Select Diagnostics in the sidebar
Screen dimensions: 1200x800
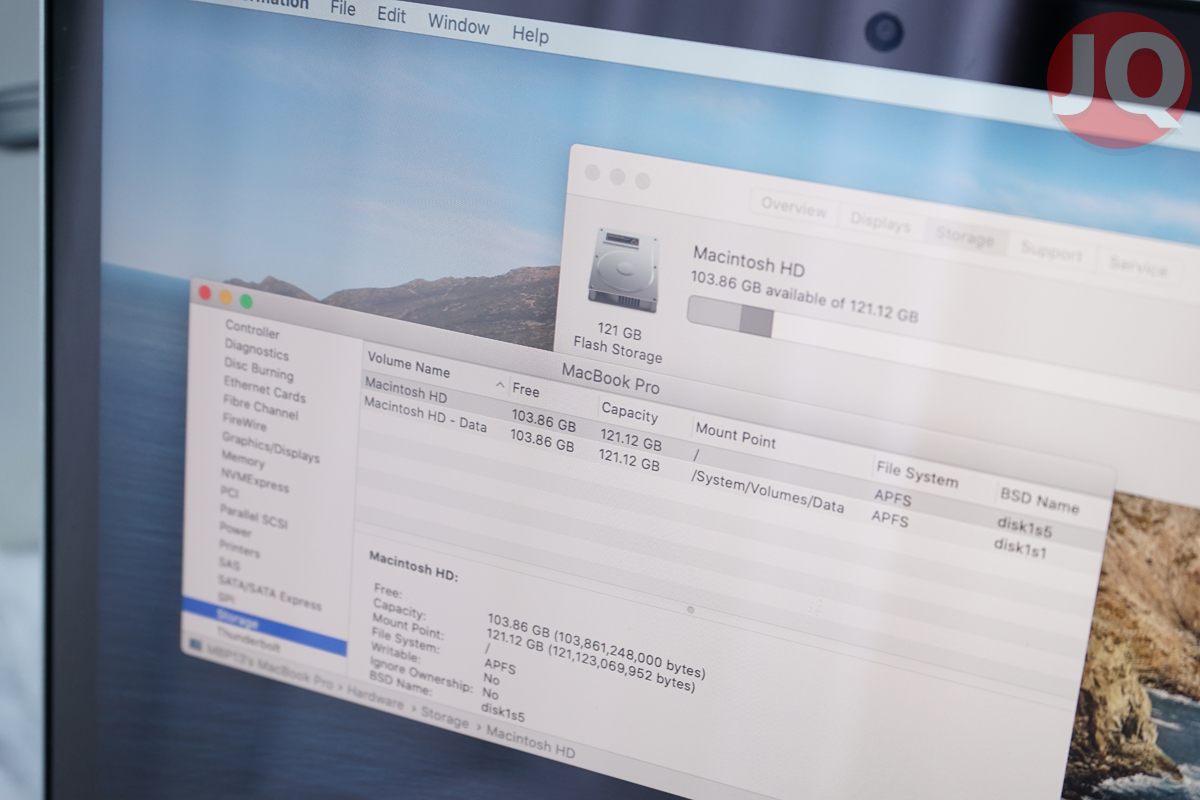256,351
